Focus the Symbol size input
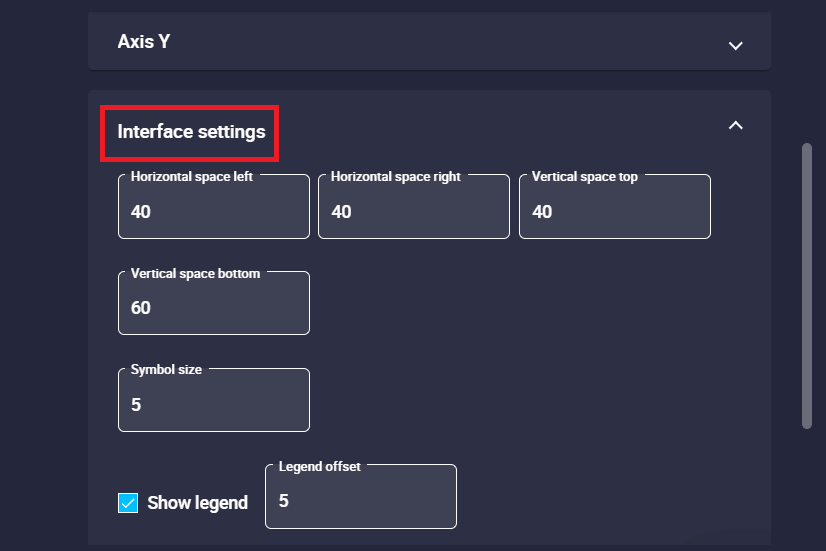Screen dimensions: 826x551 213,405
